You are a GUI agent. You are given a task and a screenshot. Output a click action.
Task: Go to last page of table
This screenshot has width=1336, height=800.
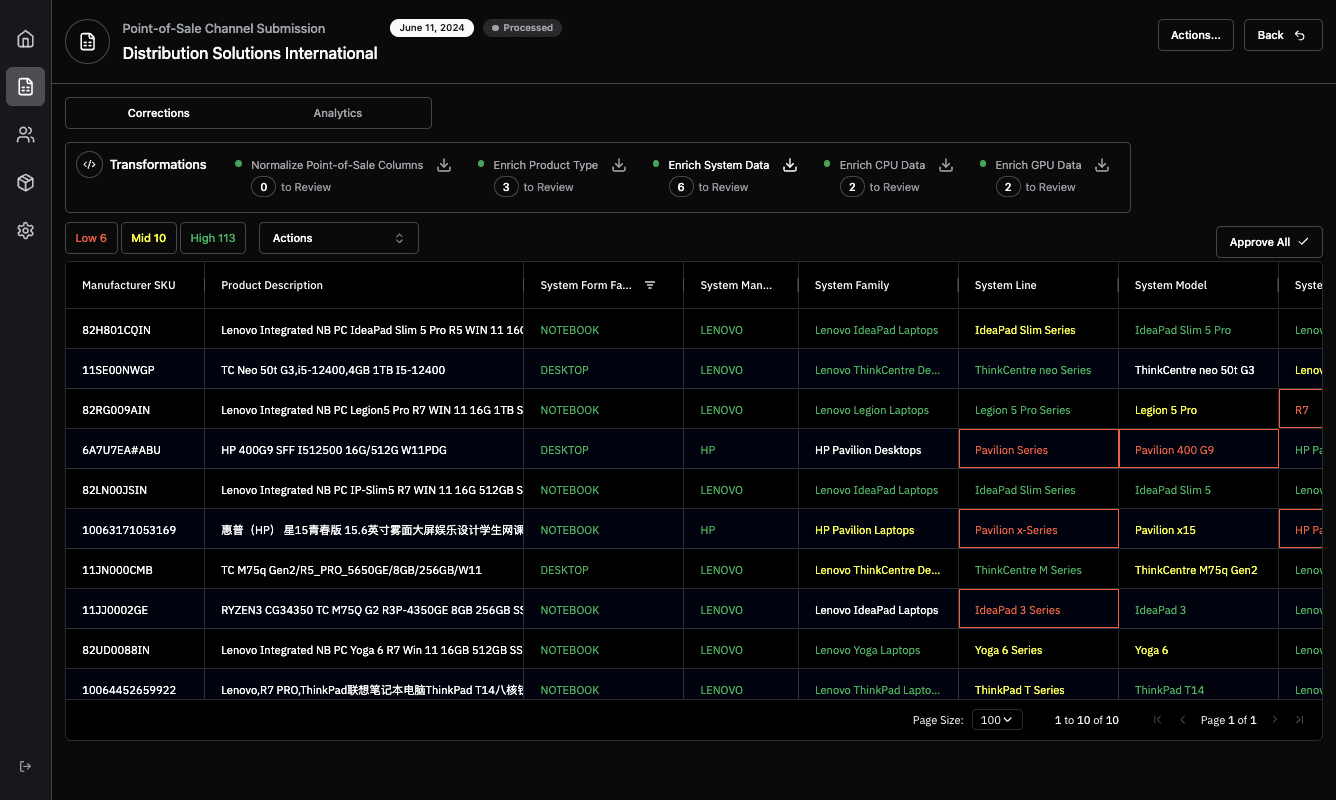coord(1300,720)
